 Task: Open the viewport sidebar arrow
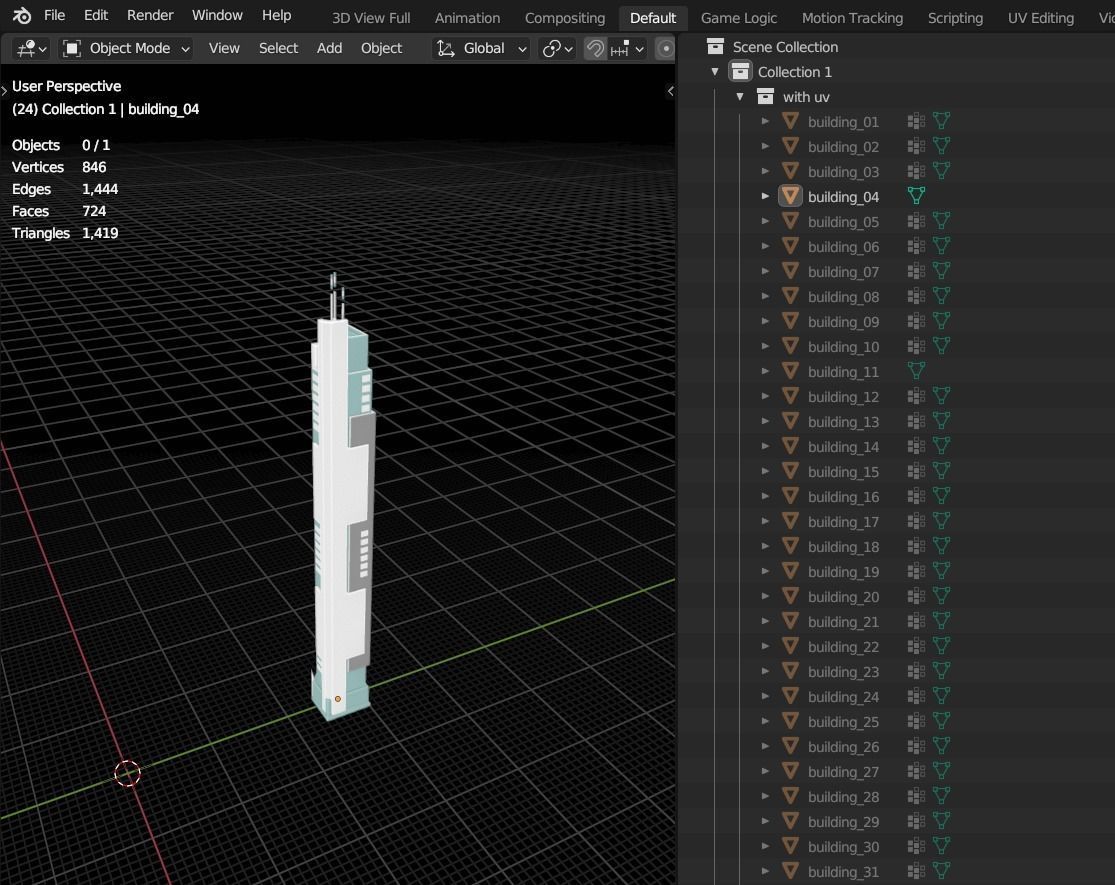tap(670, 91)
